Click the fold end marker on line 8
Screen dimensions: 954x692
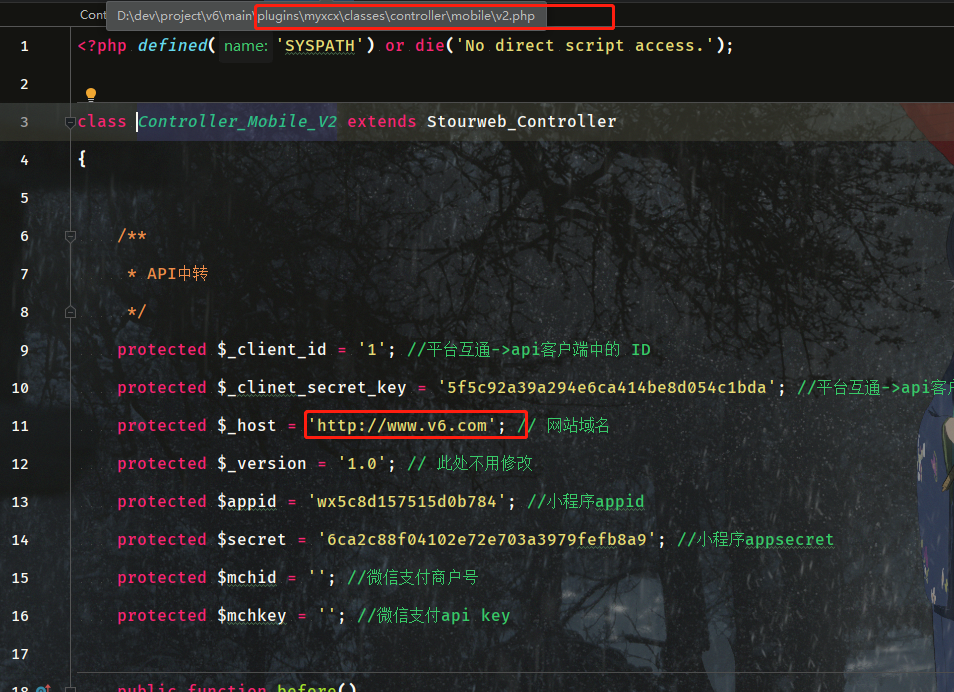click(69, 312)
